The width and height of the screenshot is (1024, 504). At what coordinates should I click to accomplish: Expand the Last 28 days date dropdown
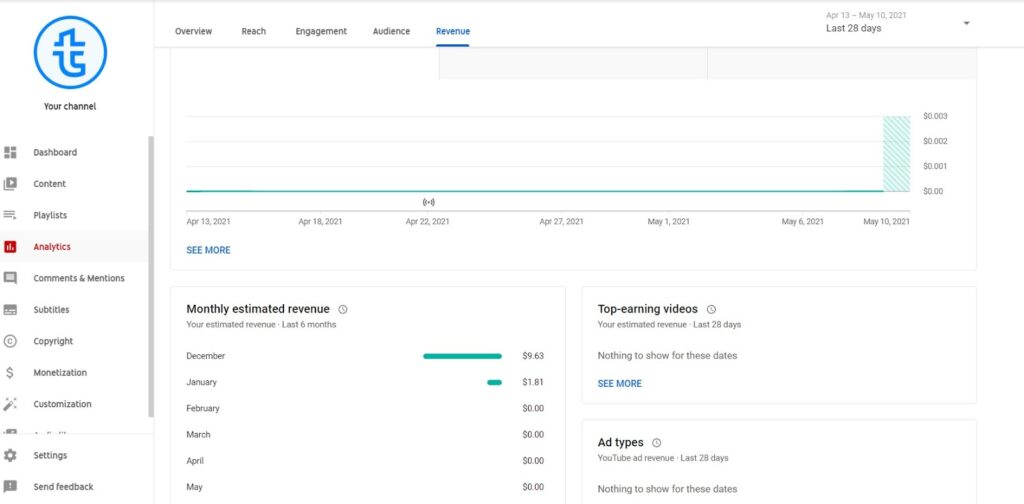click(x=966, y=23)
